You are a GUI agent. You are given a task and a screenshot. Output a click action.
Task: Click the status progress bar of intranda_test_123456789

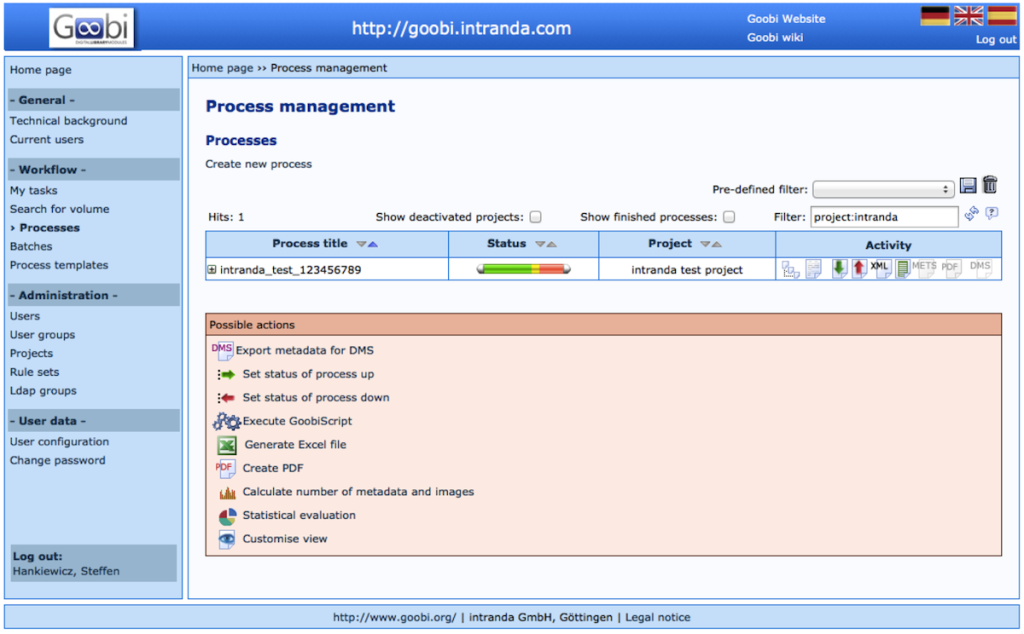524,269
